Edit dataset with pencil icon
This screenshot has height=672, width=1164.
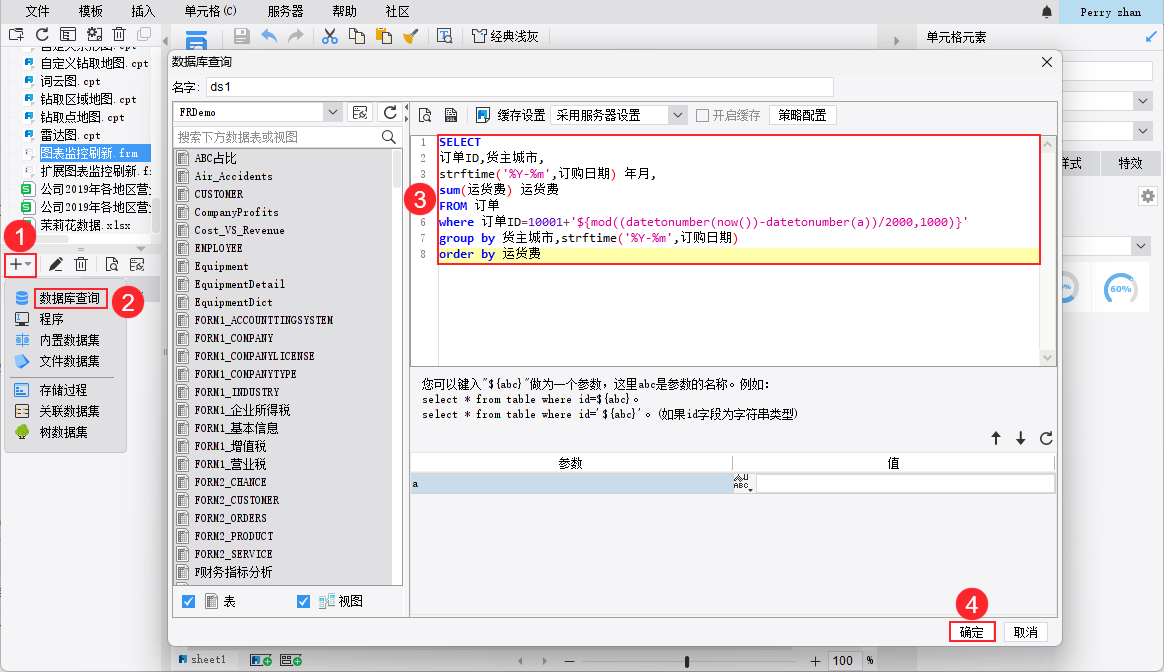coord(56,264)
